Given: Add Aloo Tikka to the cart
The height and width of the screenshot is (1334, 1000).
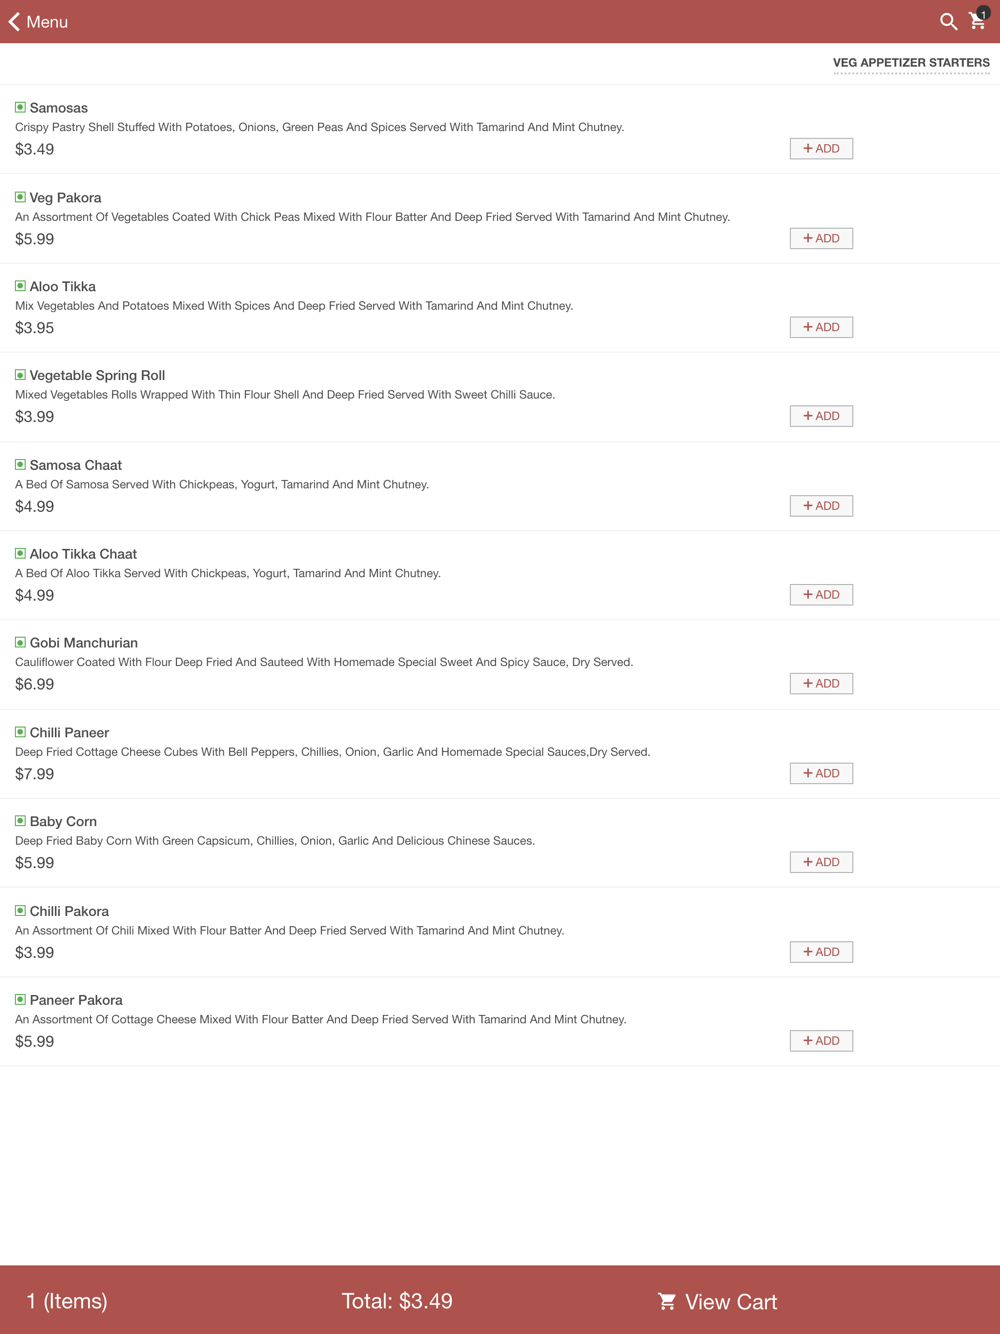Looking at the screenshot, I should [x=821, y=327].
